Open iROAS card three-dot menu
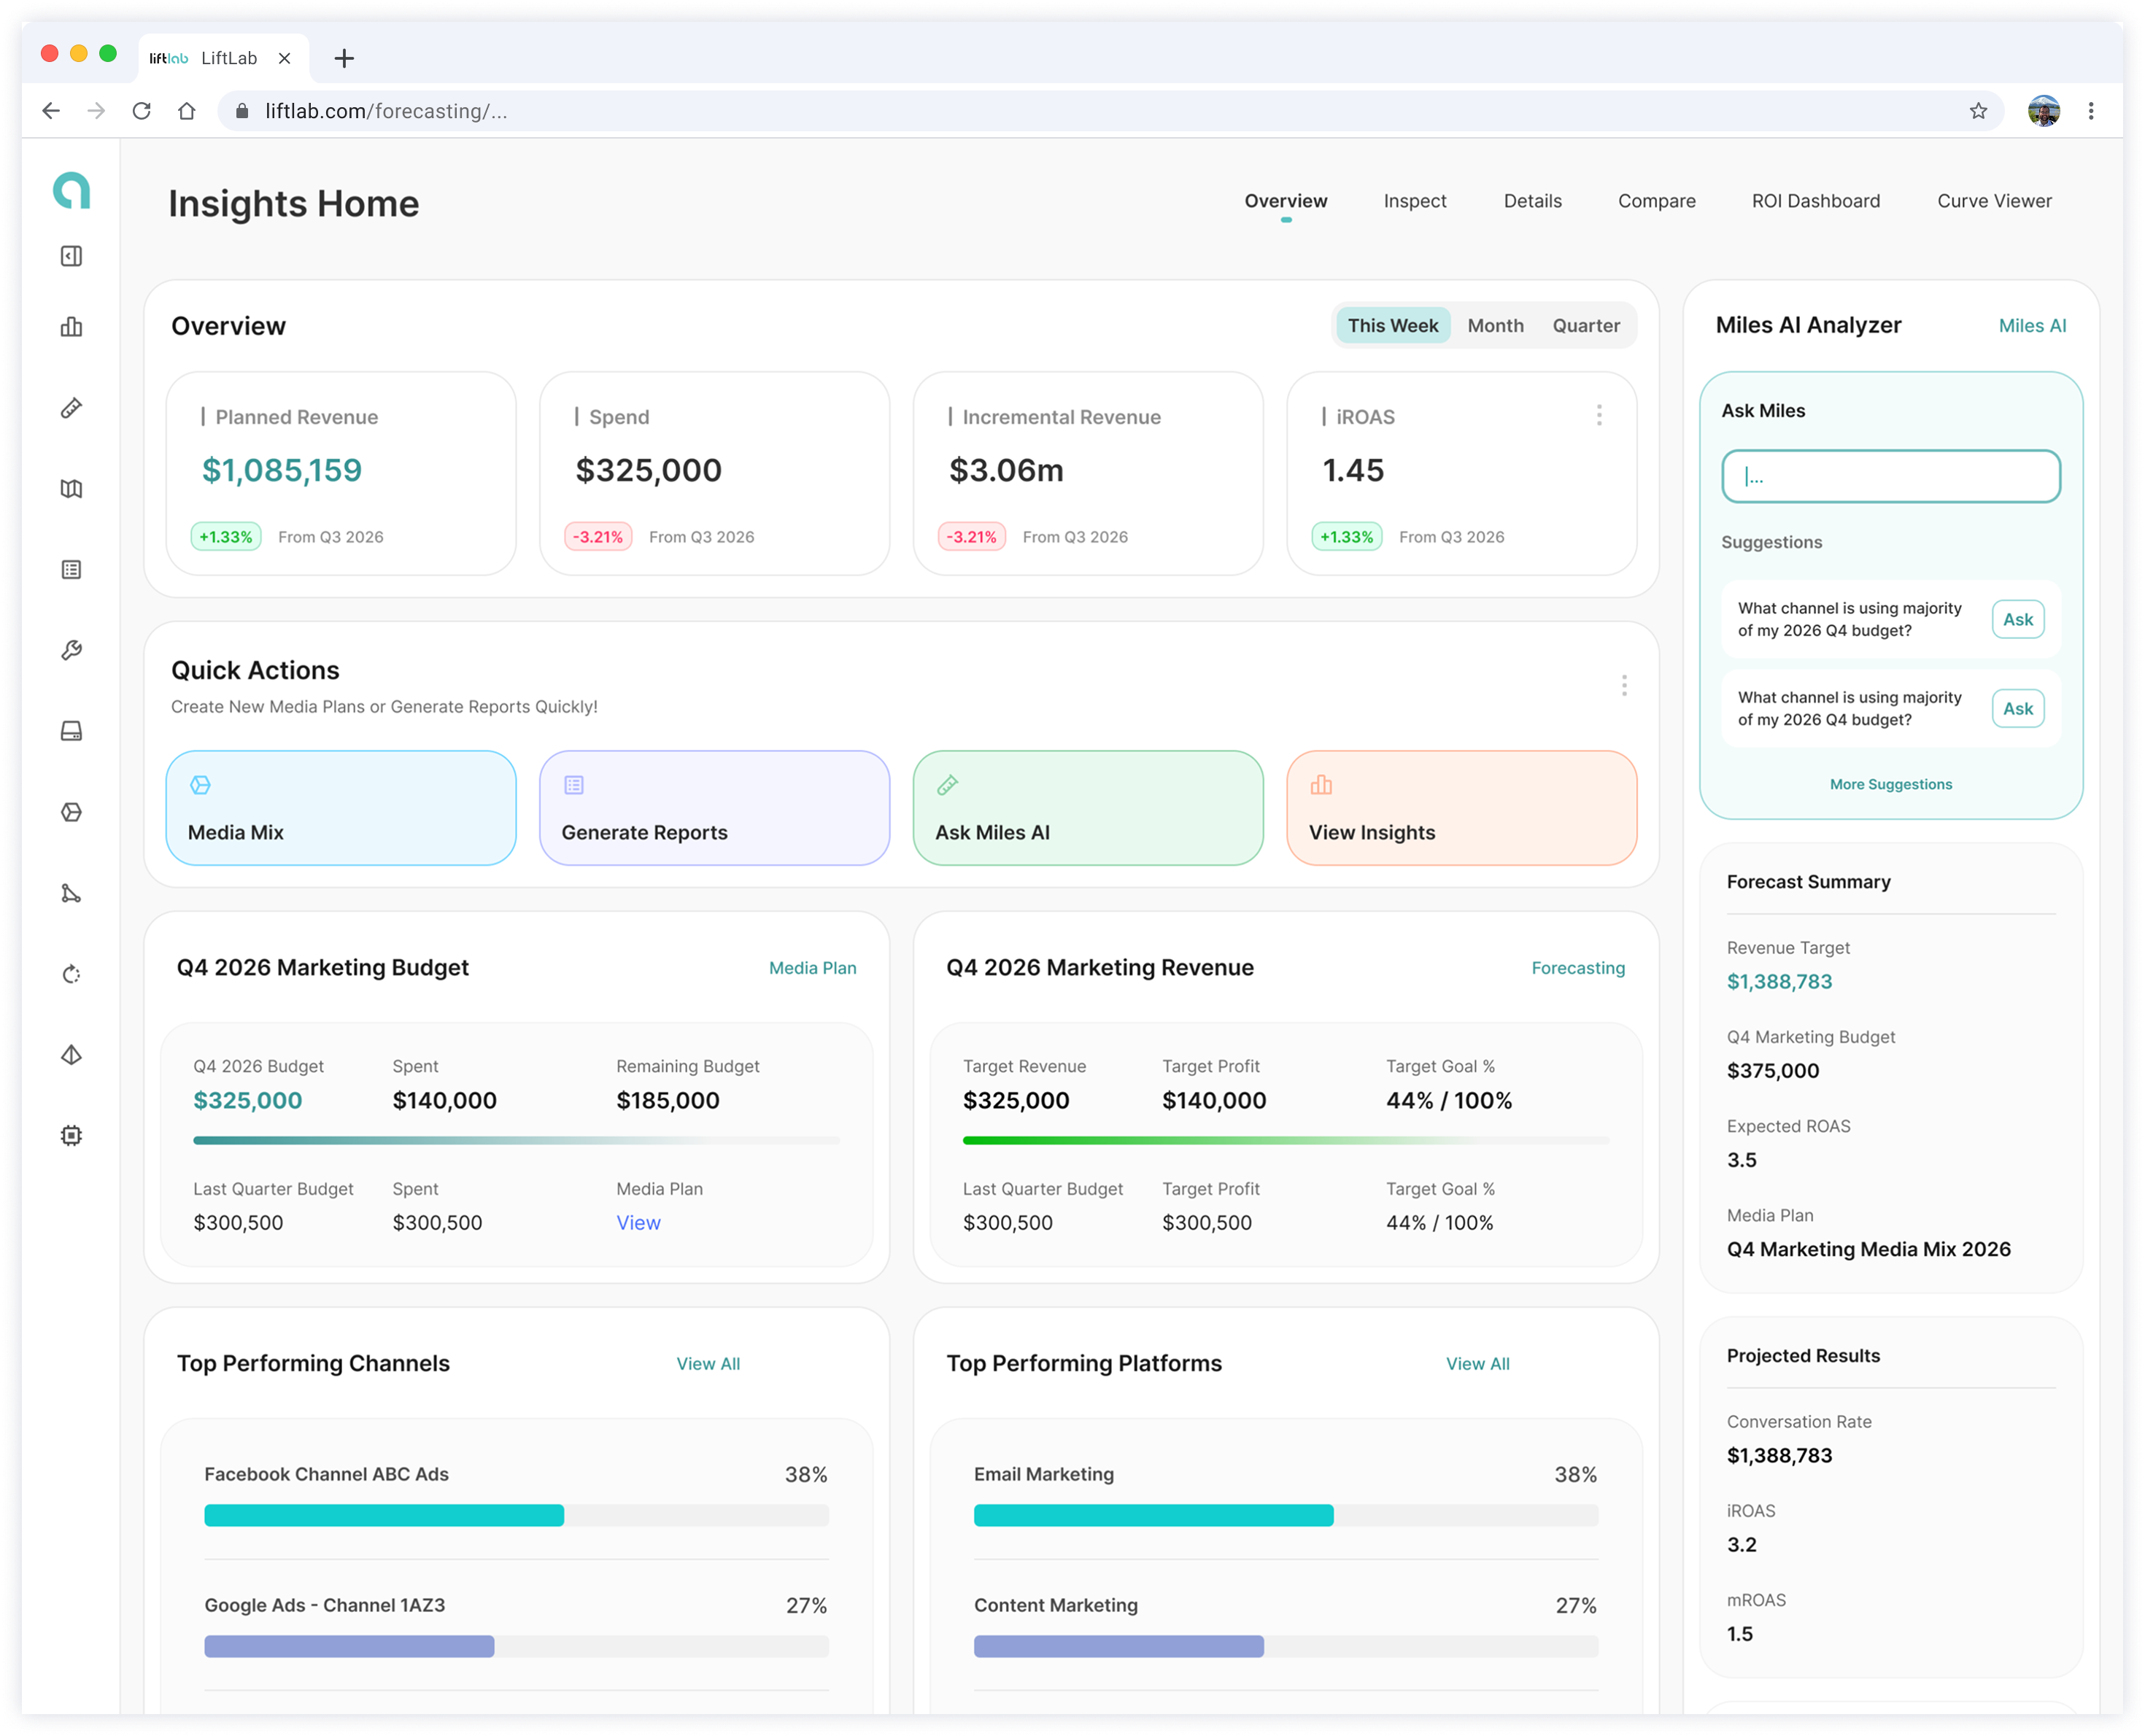Image resolution: width=2145 pixels, height=1736 pixels. 1598,415
